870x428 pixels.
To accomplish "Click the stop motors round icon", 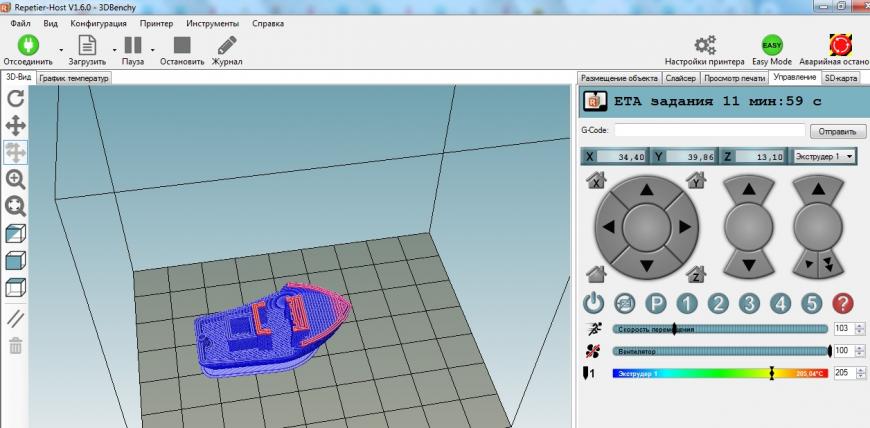I will tap(625, 303).
